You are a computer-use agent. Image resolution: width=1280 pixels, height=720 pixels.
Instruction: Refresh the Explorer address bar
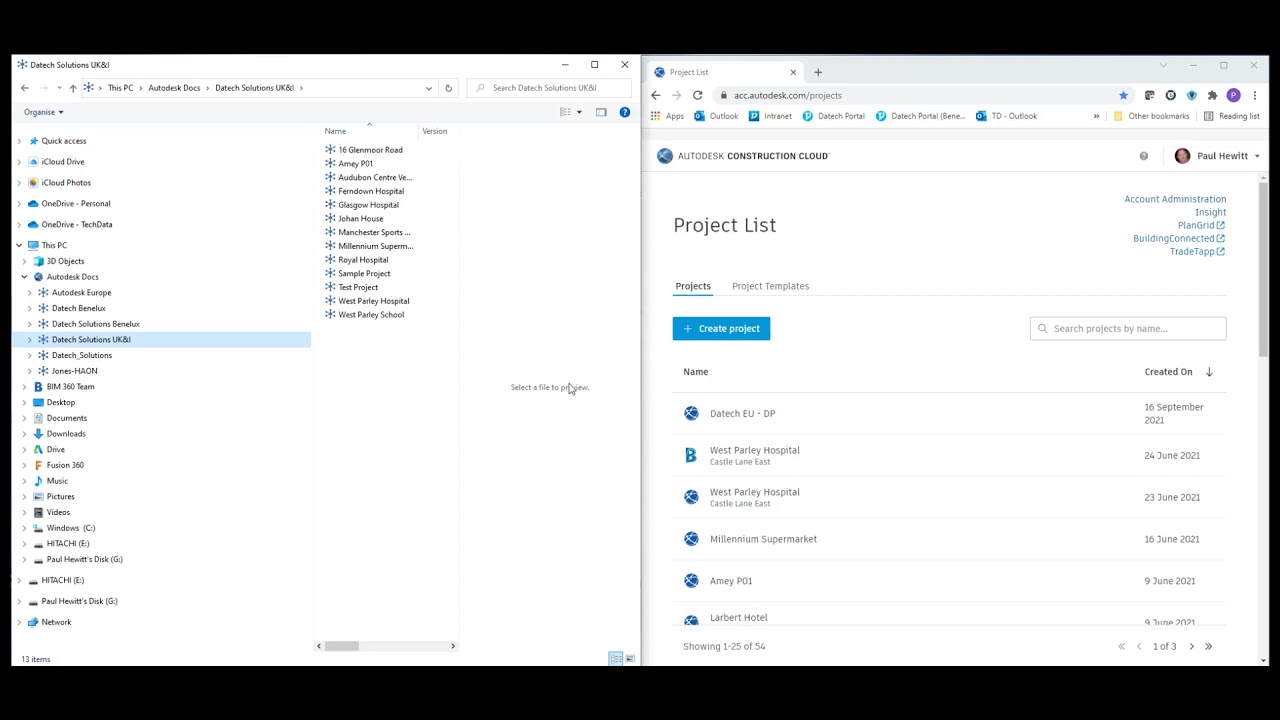[x=448, y=88]
